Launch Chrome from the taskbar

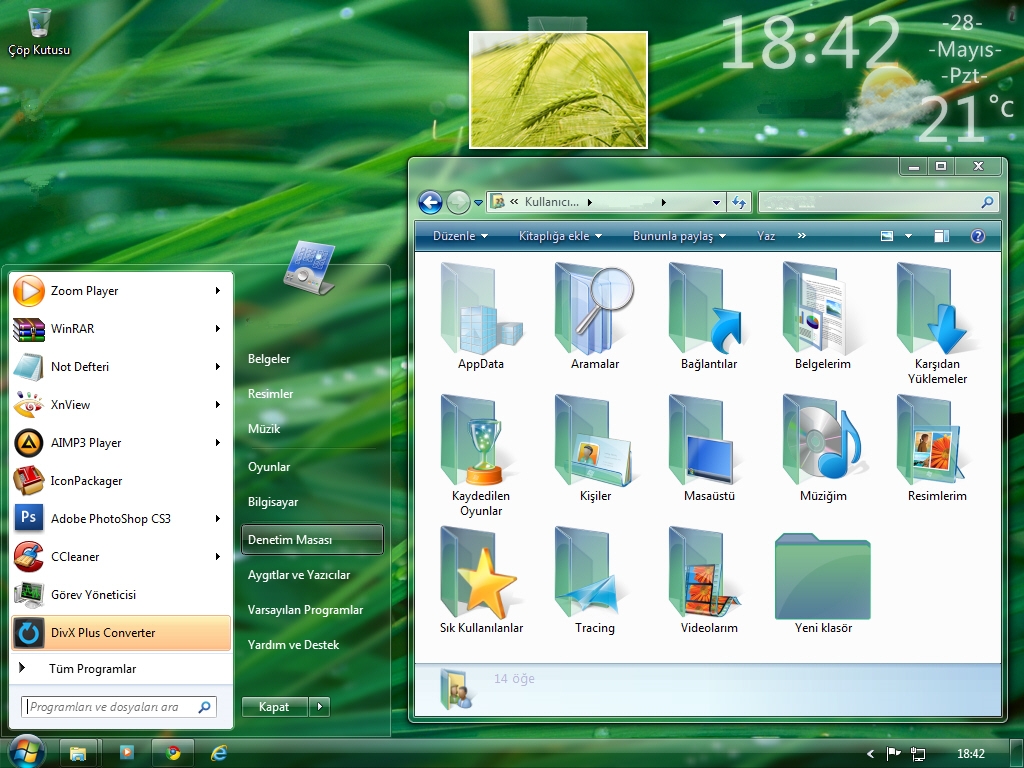[x=173, y=753]
